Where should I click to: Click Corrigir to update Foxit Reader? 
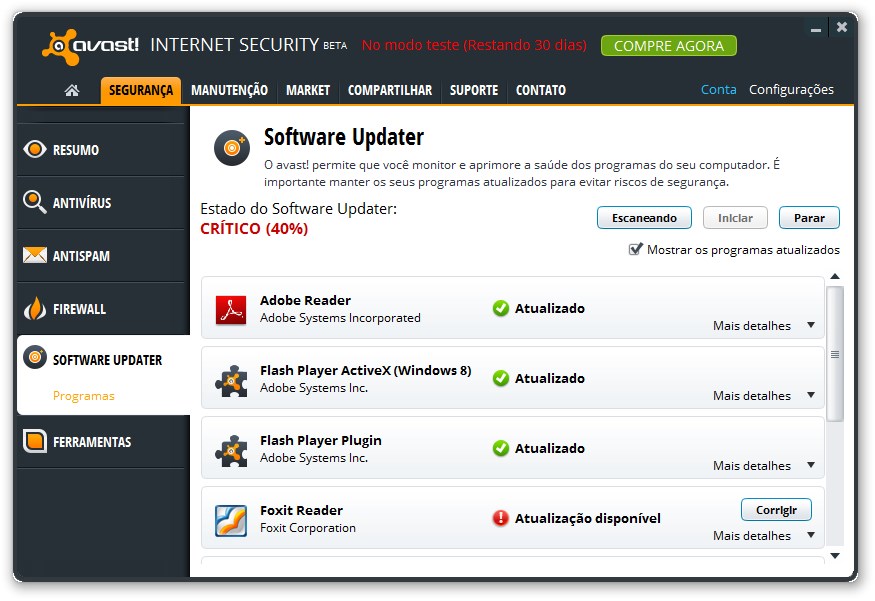776,509
